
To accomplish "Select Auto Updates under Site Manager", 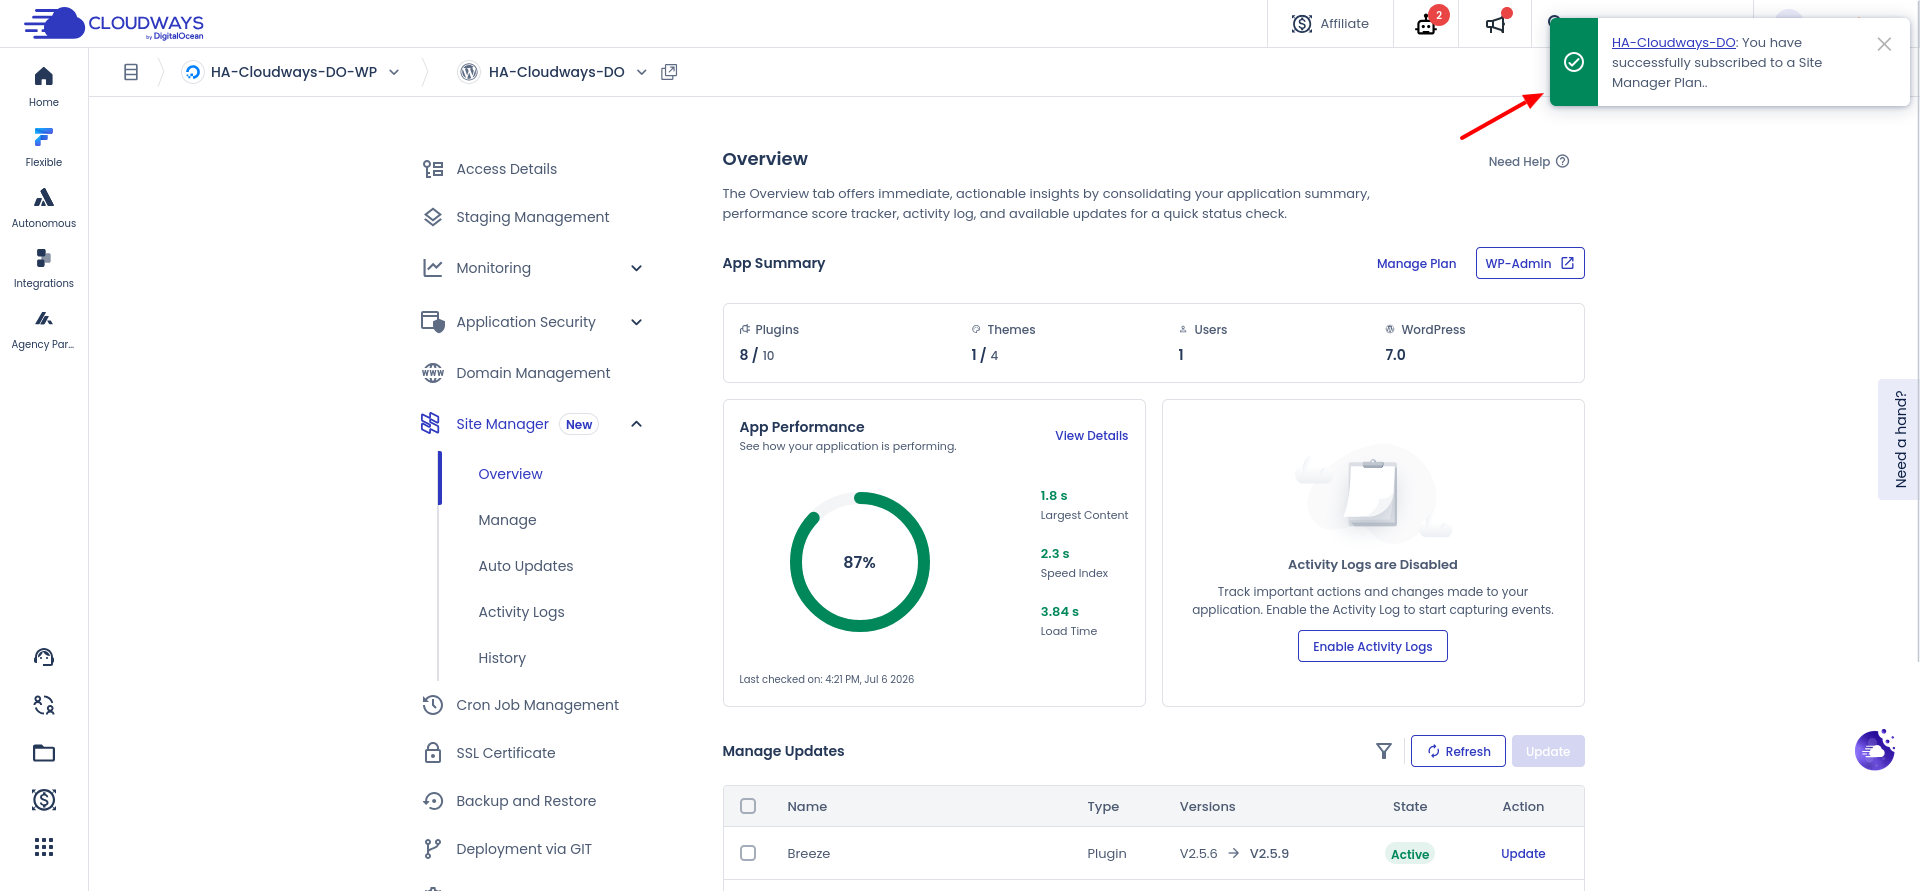I will click(x=525, y=566).
